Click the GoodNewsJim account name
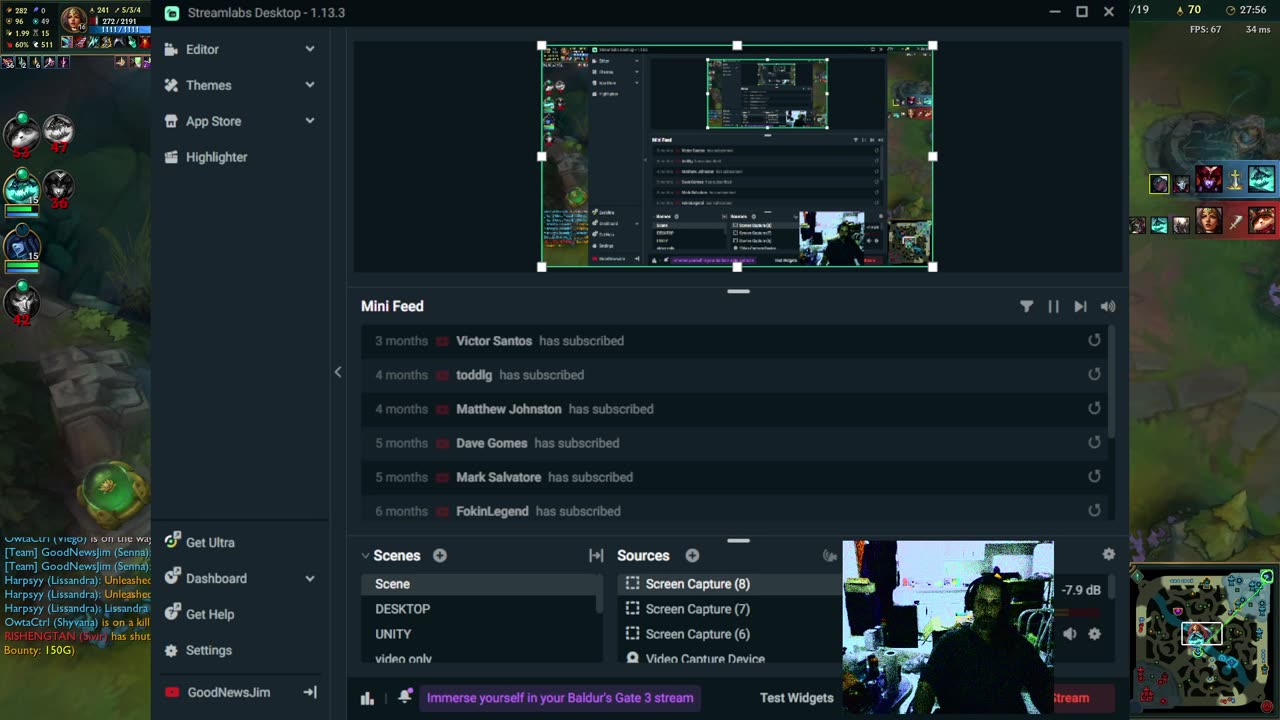This screenshot has height=720, width=1280. pos(228,692)
